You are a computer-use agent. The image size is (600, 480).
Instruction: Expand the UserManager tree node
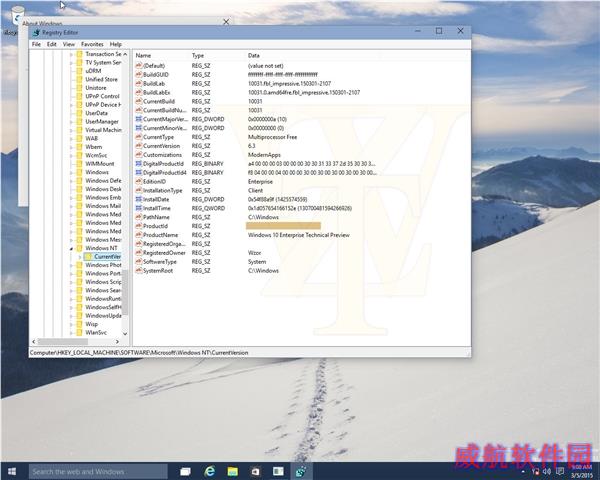72,122
